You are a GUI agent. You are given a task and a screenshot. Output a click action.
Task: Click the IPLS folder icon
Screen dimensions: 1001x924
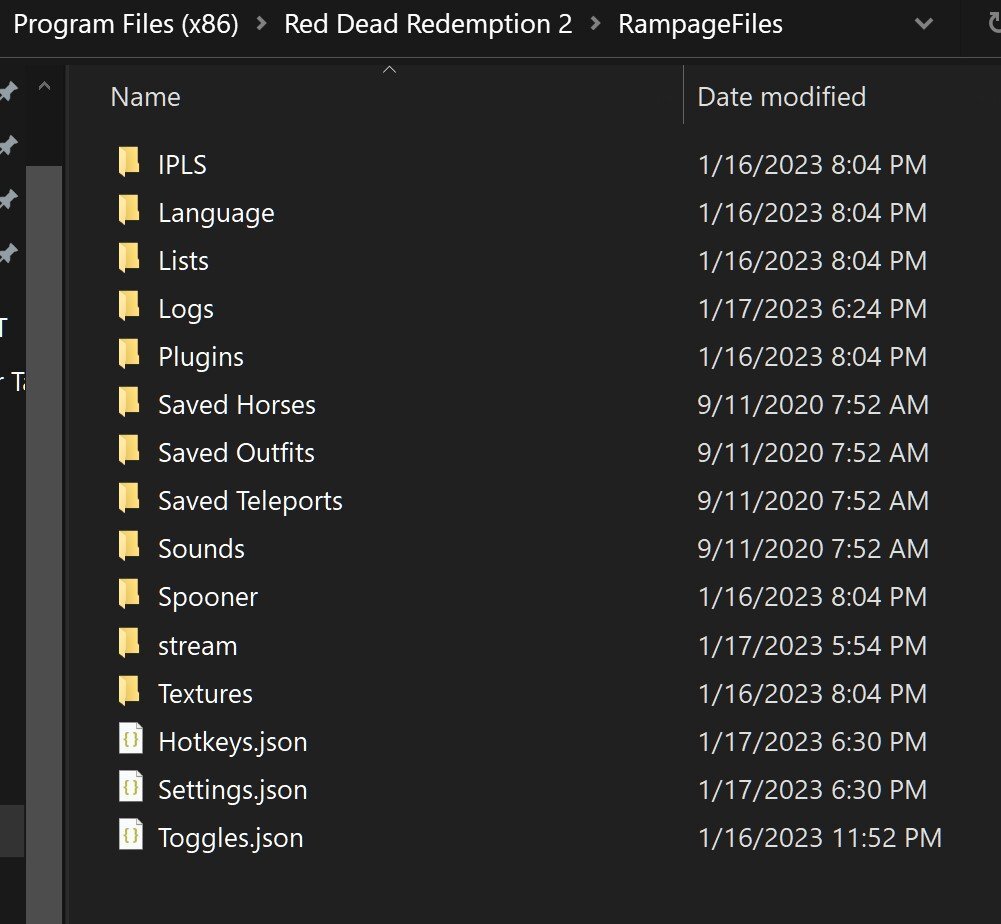[x=129, y=164]
